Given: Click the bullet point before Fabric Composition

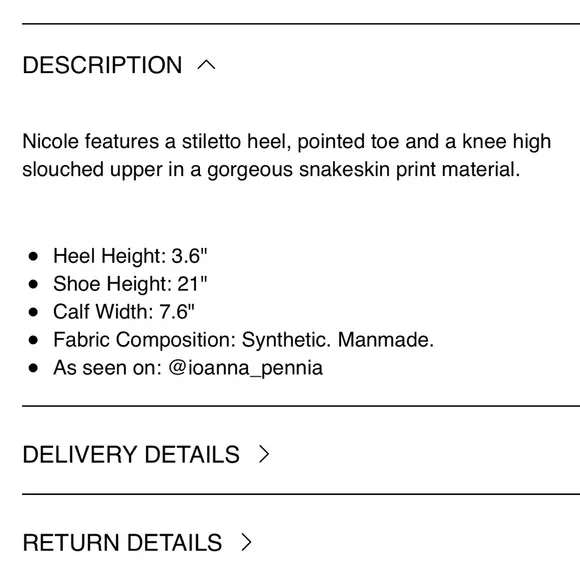Looking at the screenshot, I should pos(33,340).
